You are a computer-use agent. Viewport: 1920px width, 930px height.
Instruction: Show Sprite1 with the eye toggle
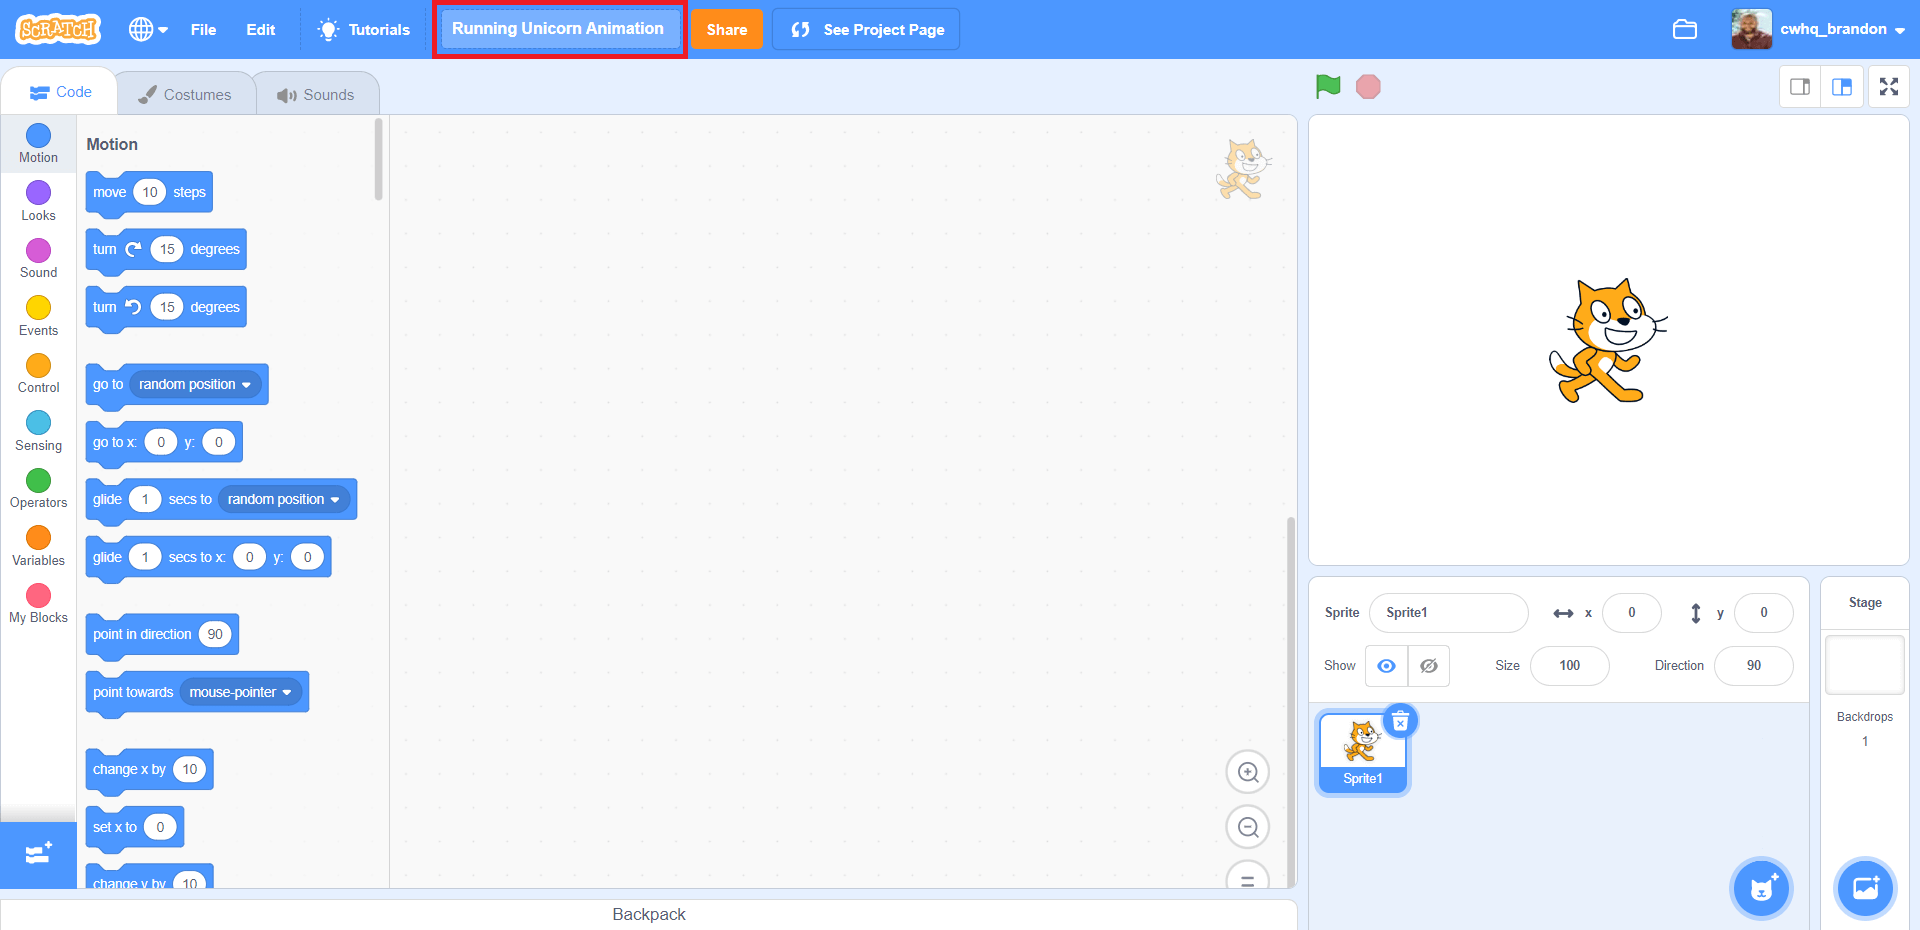1385,665
